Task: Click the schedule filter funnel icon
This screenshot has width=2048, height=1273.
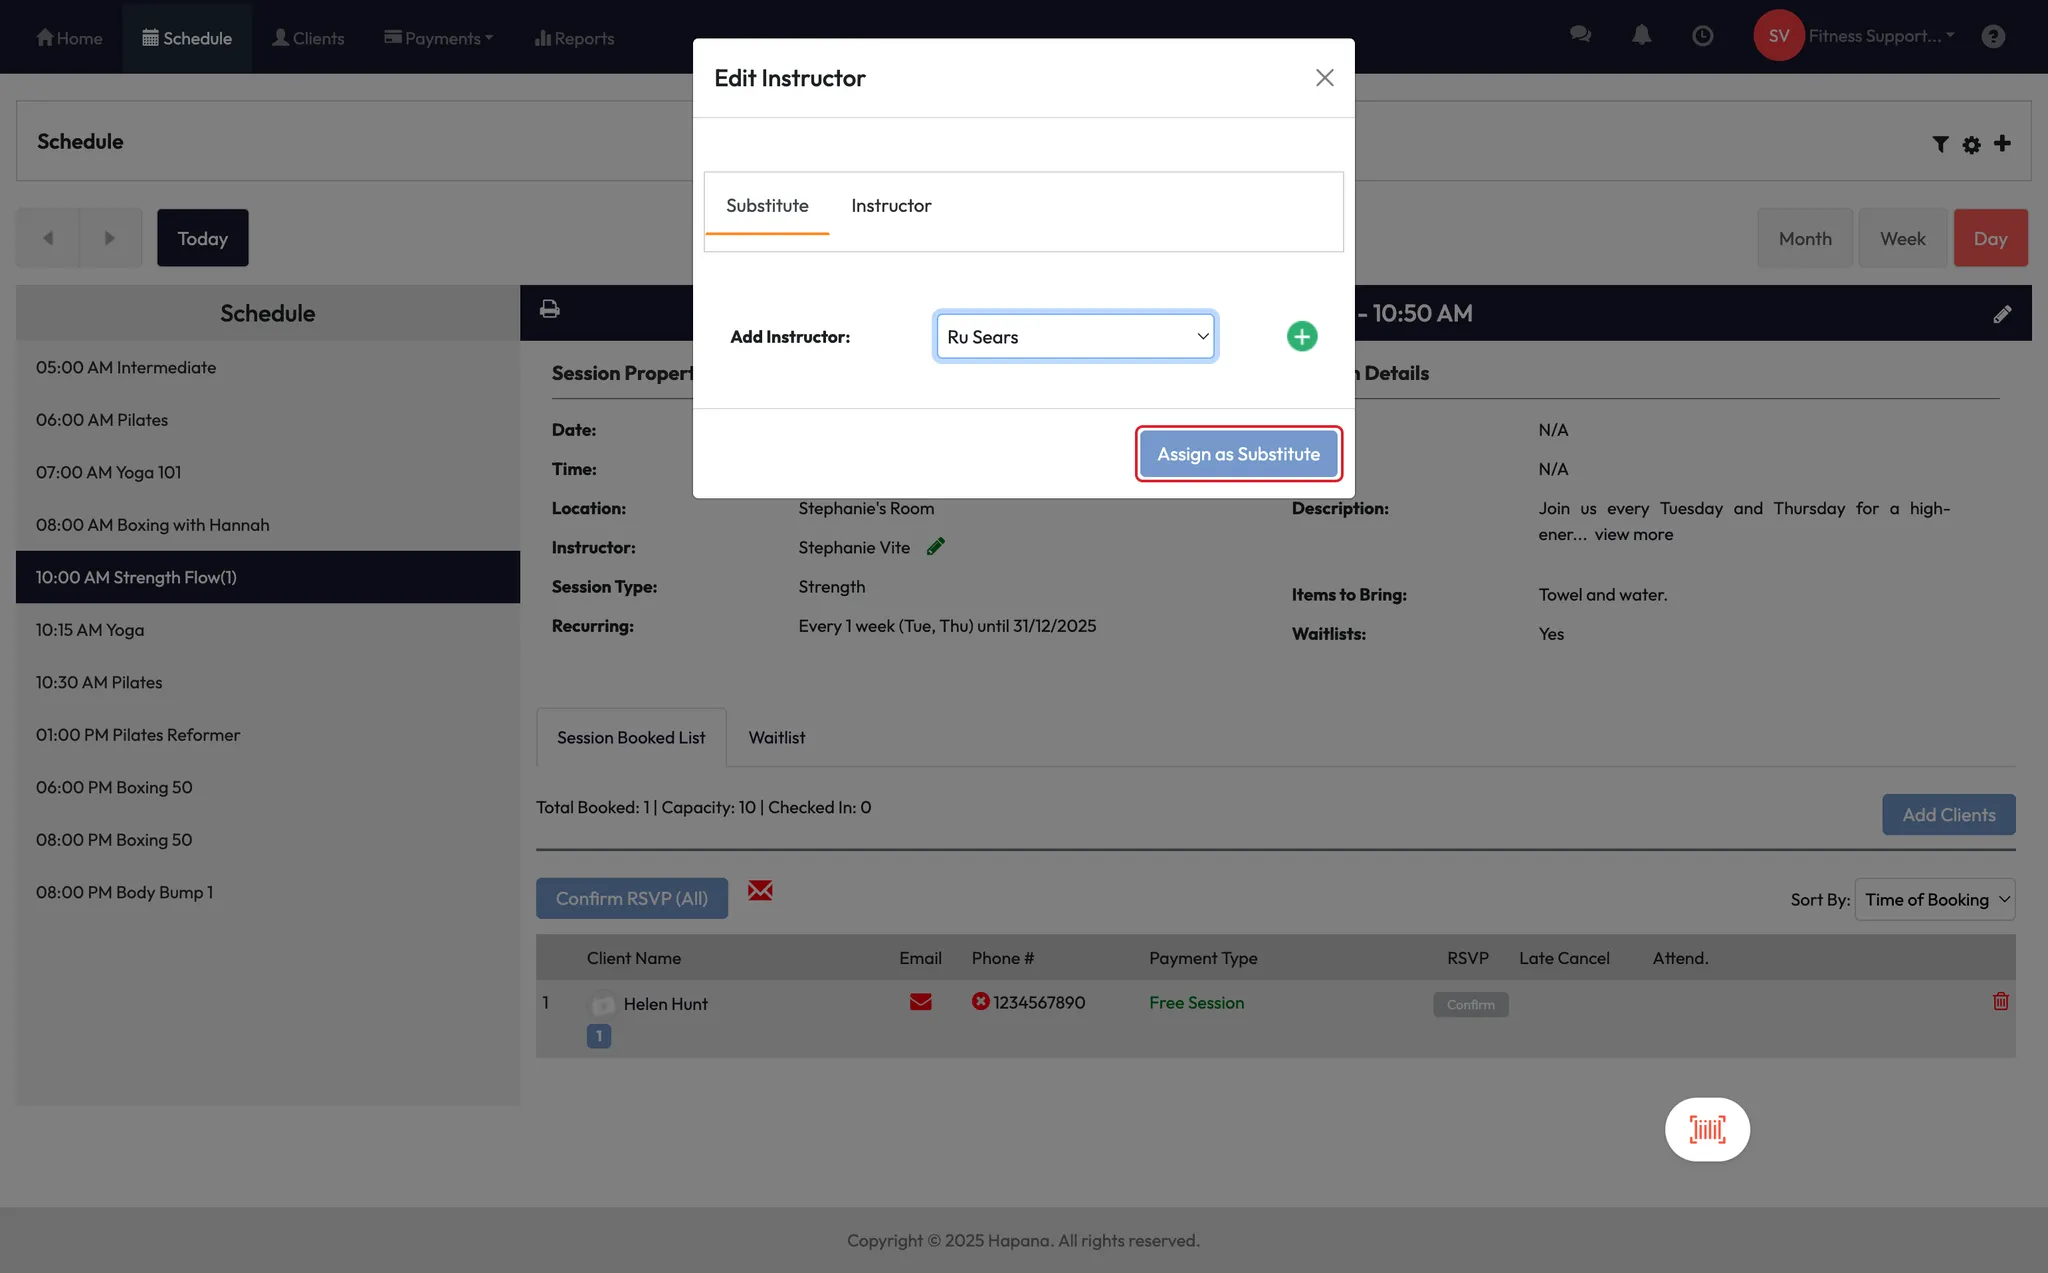Action: [x=1940, y=144]
